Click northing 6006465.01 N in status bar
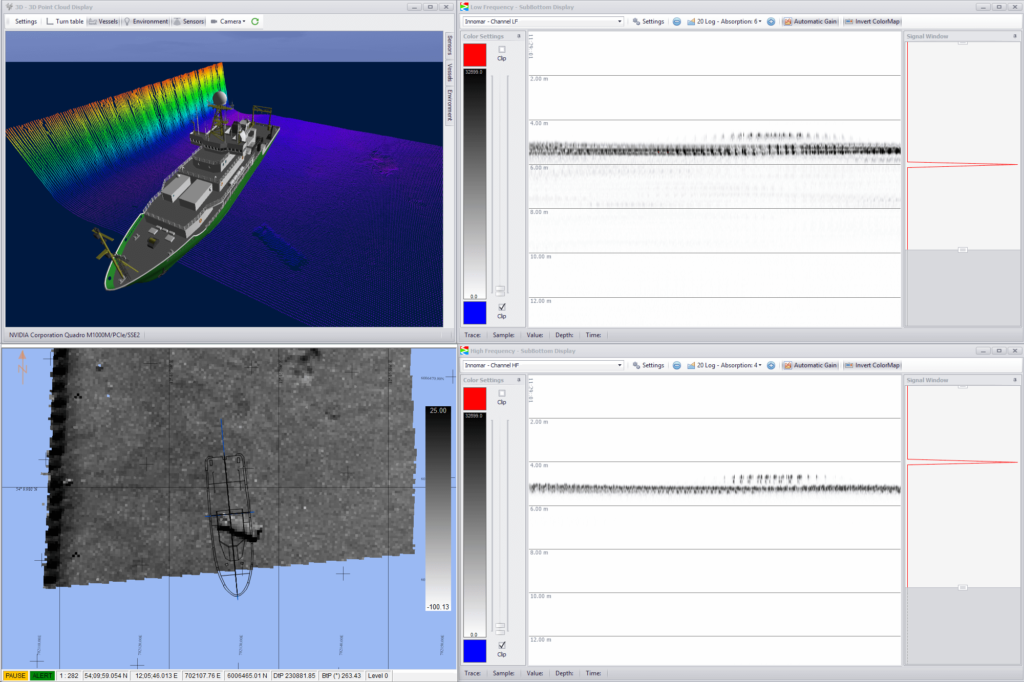1024x682 pixels. [247, 675]
